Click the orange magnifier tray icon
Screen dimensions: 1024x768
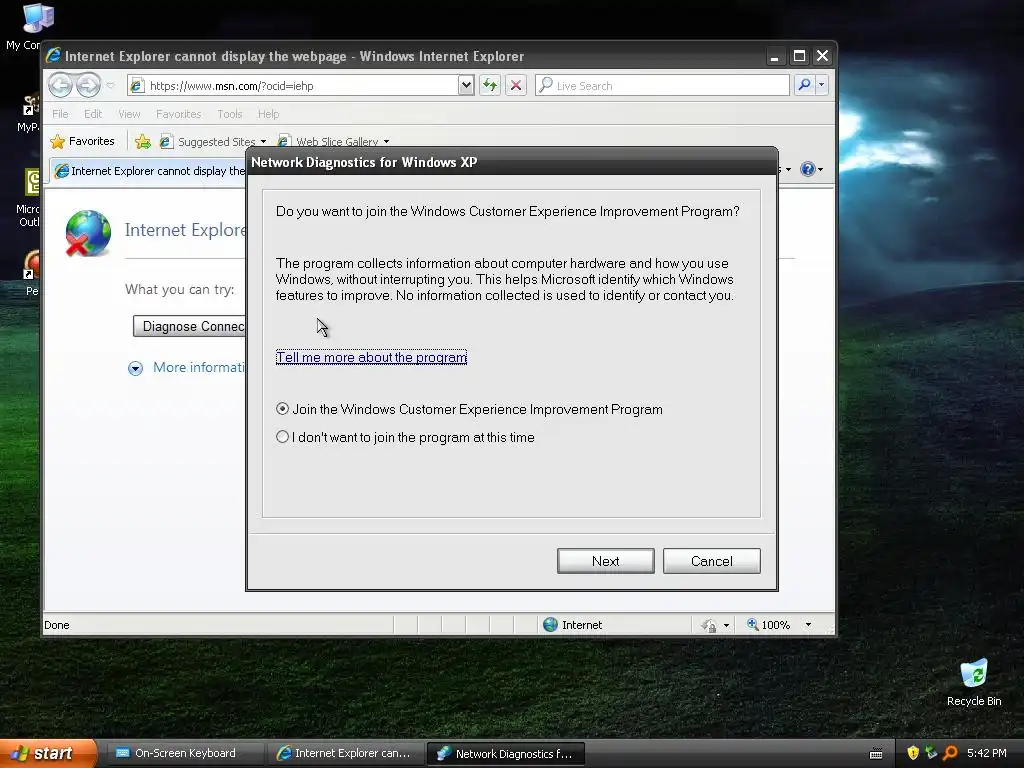point(950,753)
